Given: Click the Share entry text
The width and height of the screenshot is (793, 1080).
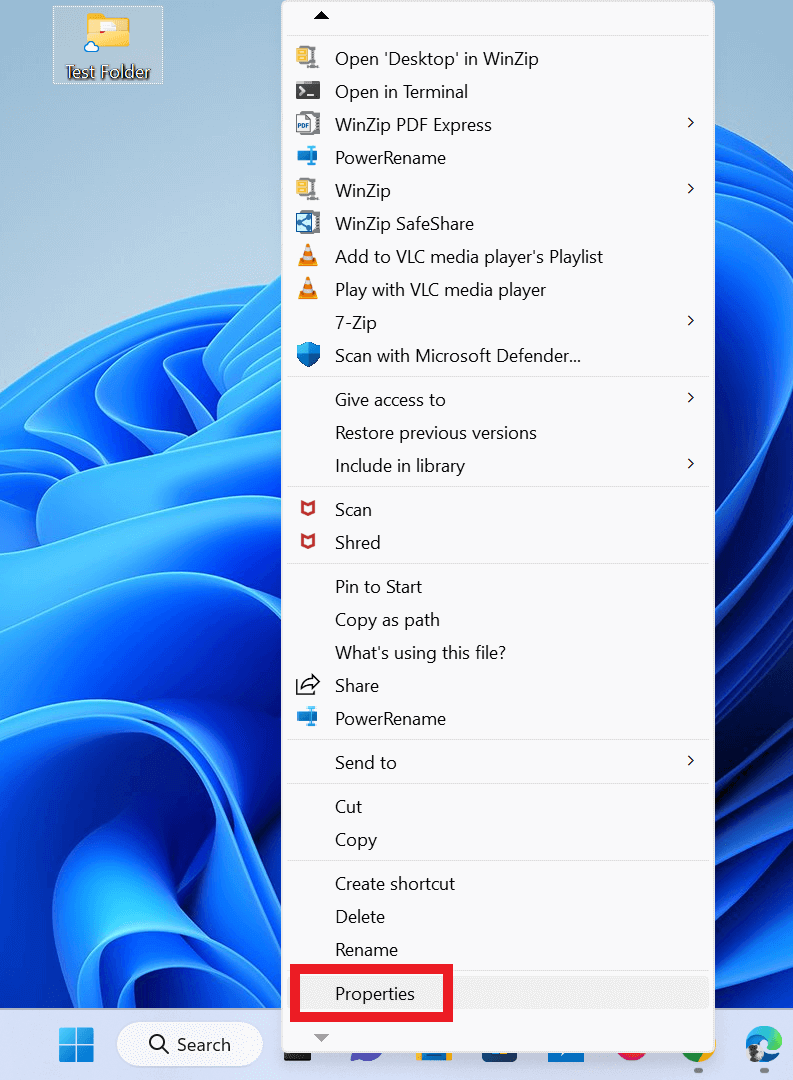Looking at the screenshot, I should click(357, 686).
